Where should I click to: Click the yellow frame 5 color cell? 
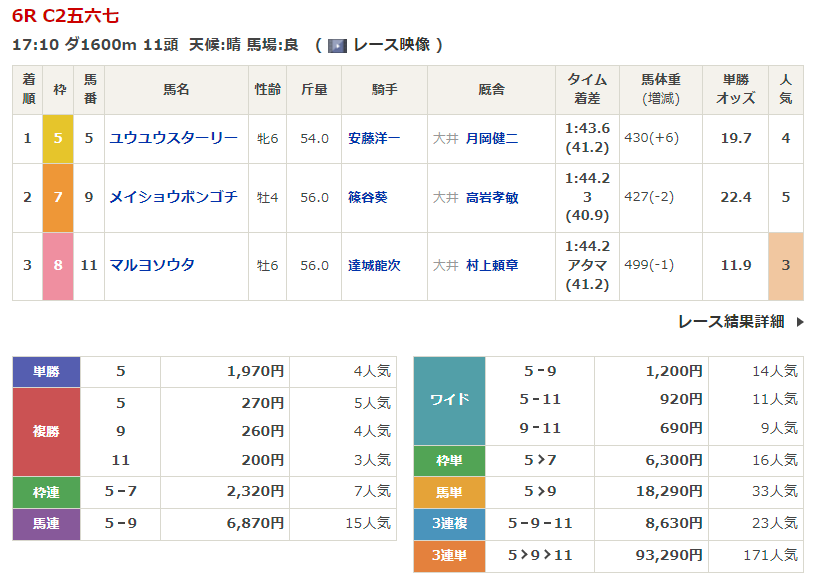pos(58,138)
